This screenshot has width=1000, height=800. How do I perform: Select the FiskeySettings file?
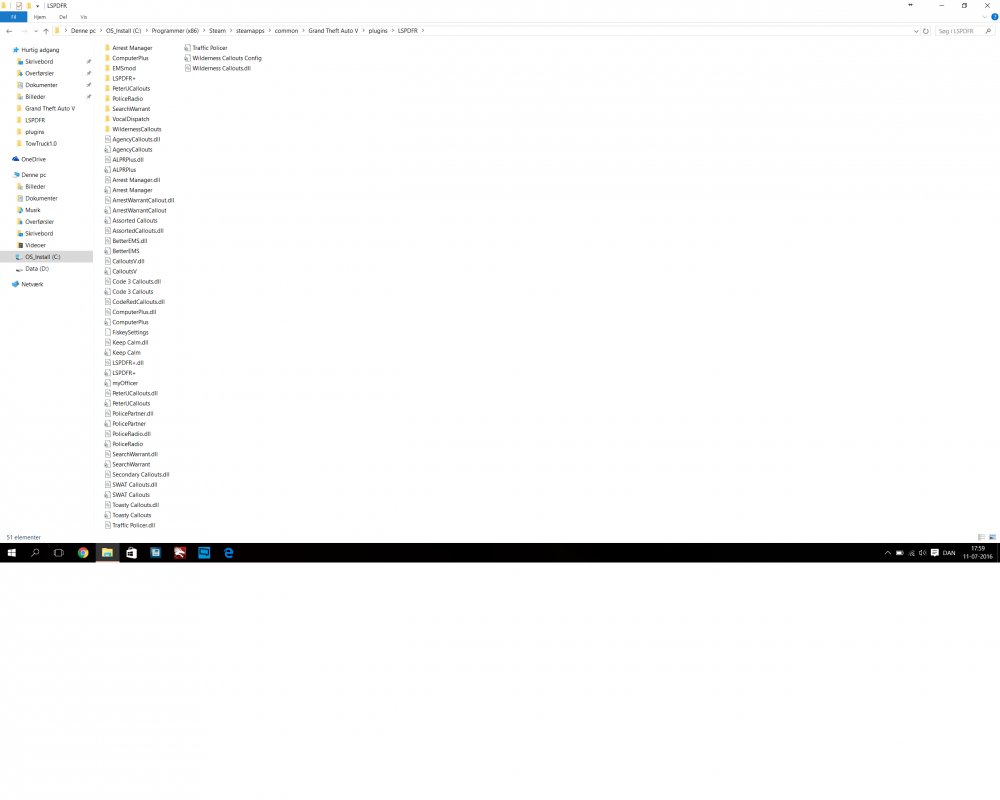(130, 332)
